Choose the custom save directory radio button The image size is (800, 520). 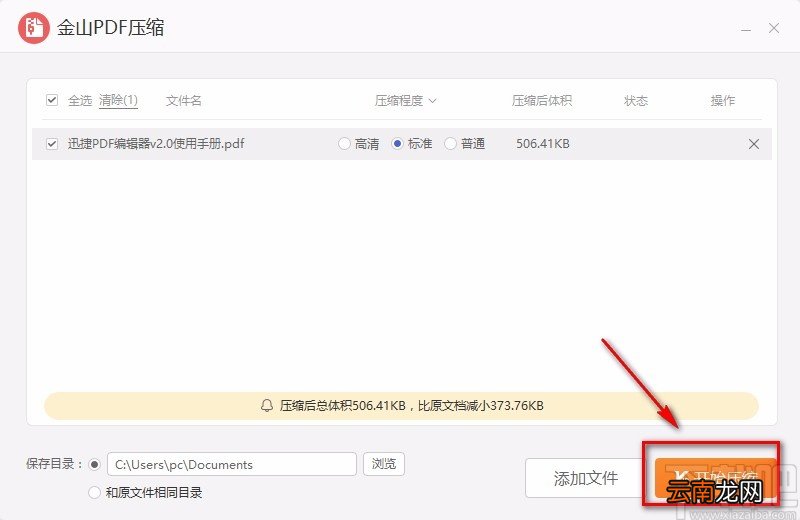coord(94,464)
